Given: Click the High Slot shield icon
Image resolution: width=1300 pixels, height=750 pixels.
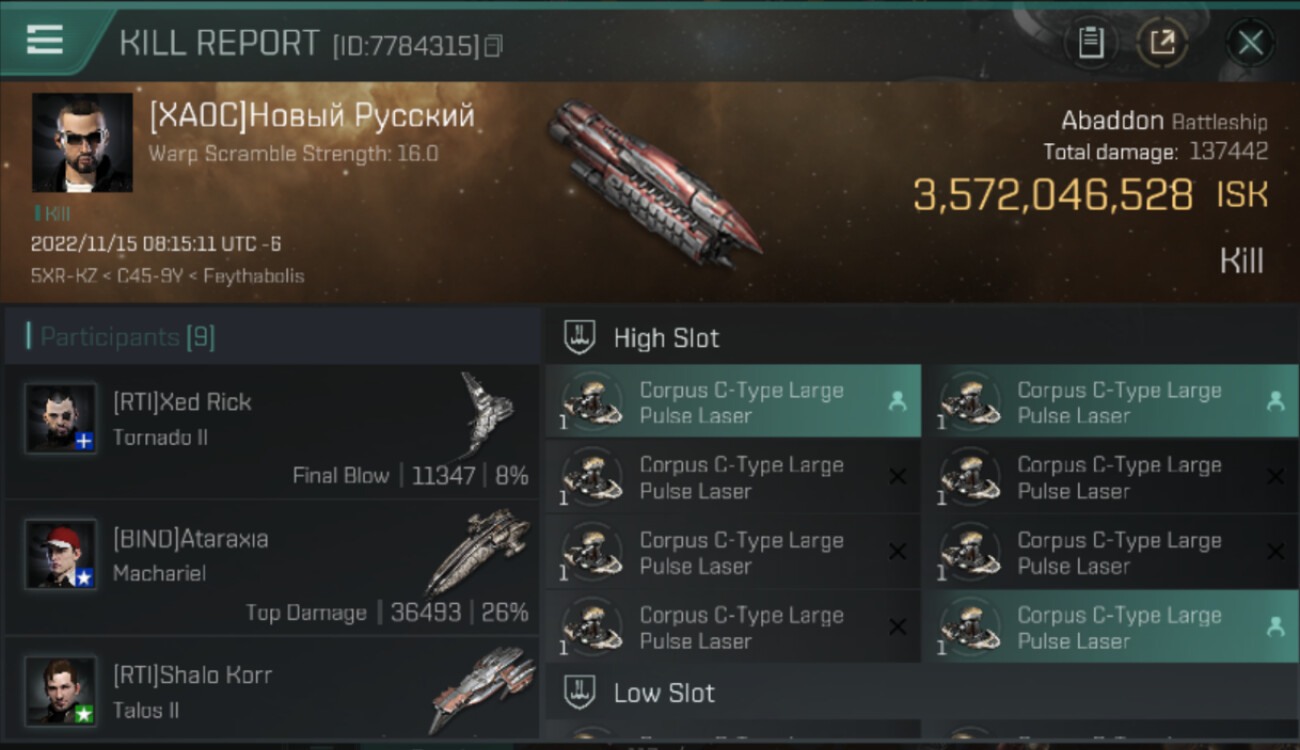Looking at the screenshot, I should pyautogui.click(x=580, y=338).
